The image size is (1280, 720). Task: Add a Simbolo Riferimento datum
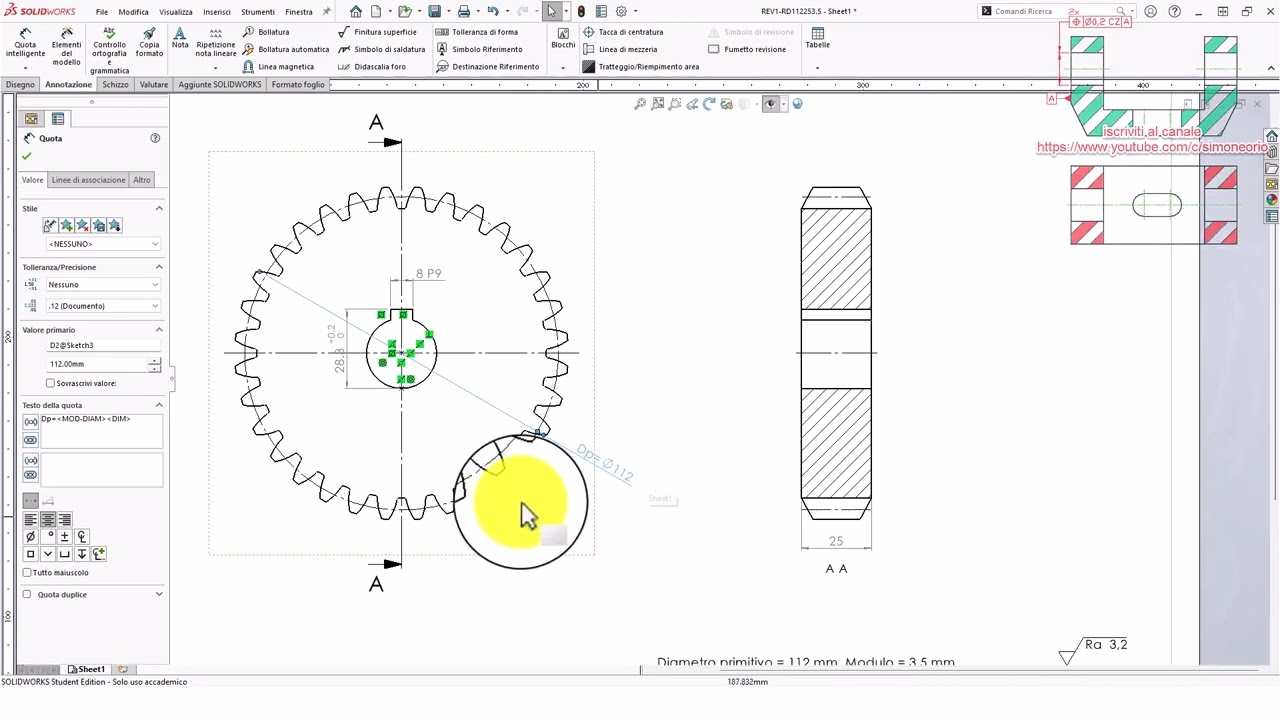[480, 49]
